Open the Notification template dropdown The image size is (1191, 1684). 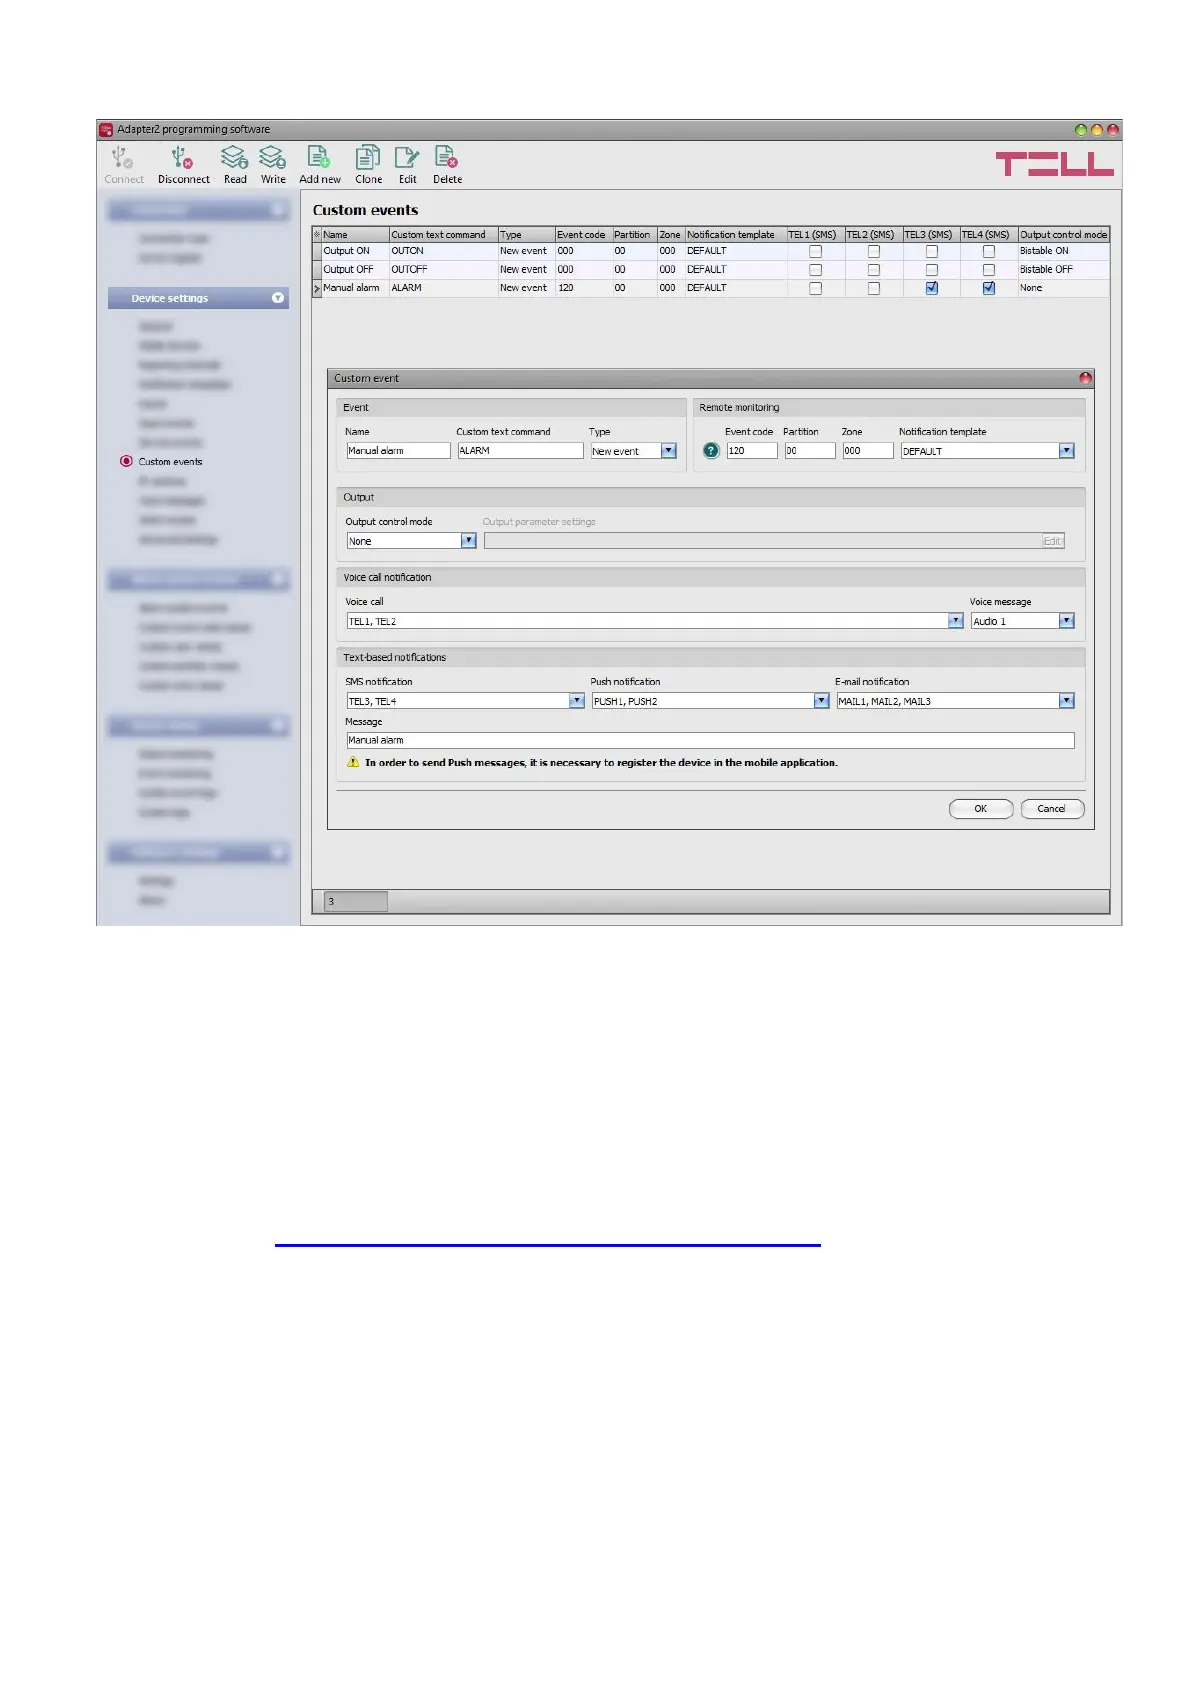(x=1066, y=451)
